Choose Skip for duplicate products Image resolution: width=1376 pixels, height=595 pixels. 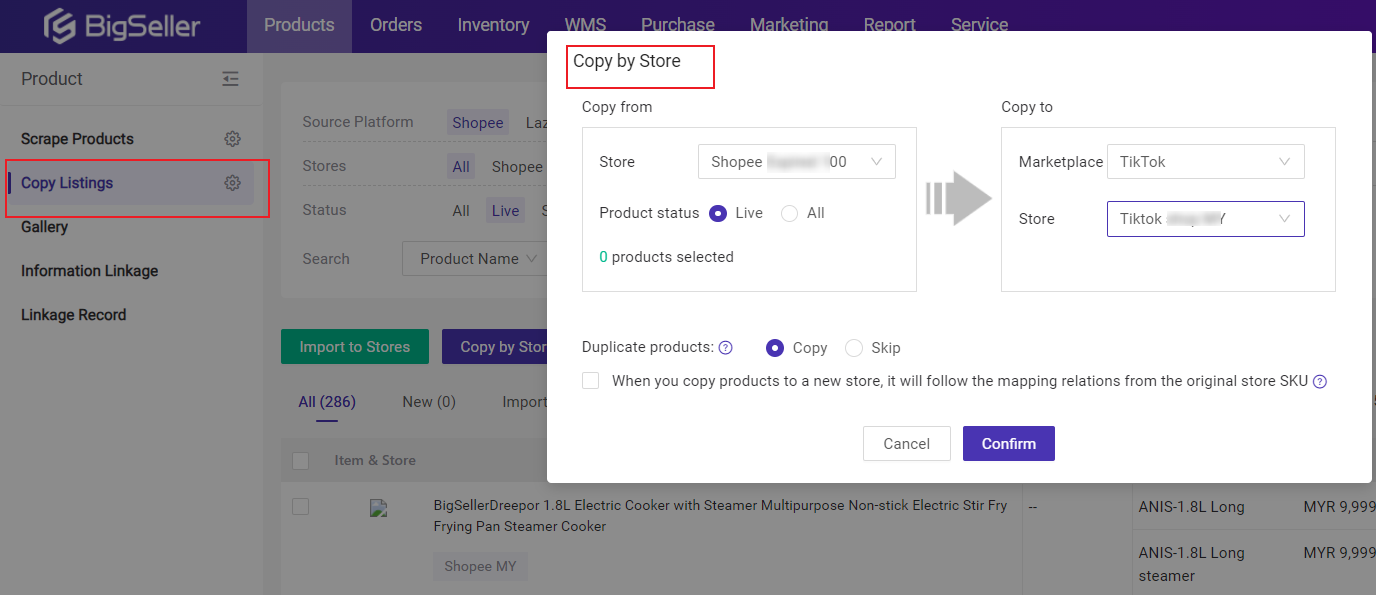[x=854, y=348]
